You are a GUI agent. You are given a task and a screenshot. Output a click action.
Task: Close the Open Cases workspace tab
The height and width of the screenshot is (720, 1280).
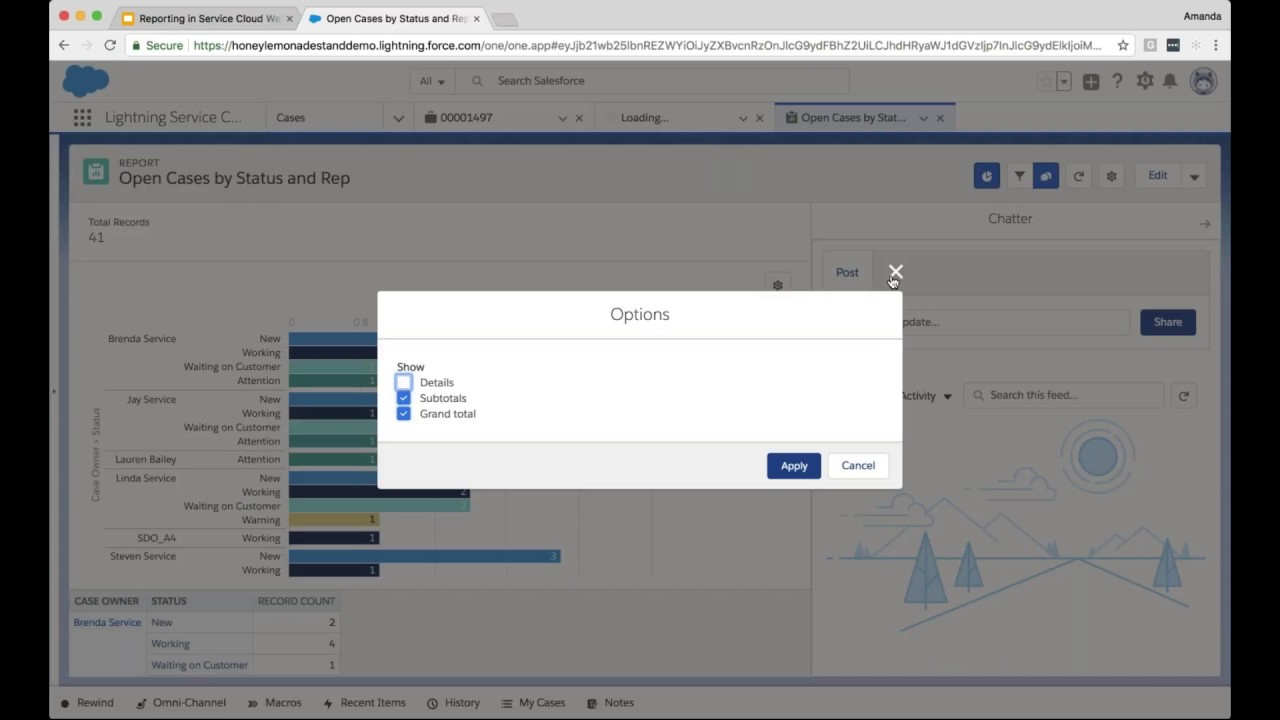(x=940, y=118)
